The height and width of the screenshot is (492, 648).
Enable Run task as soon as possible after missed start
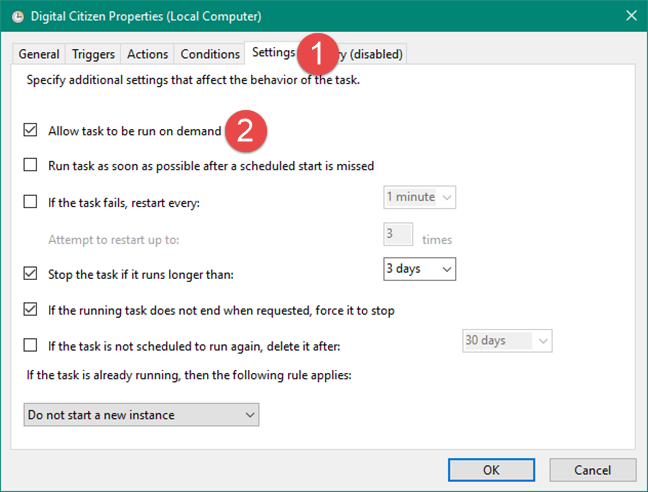[30, 165]
